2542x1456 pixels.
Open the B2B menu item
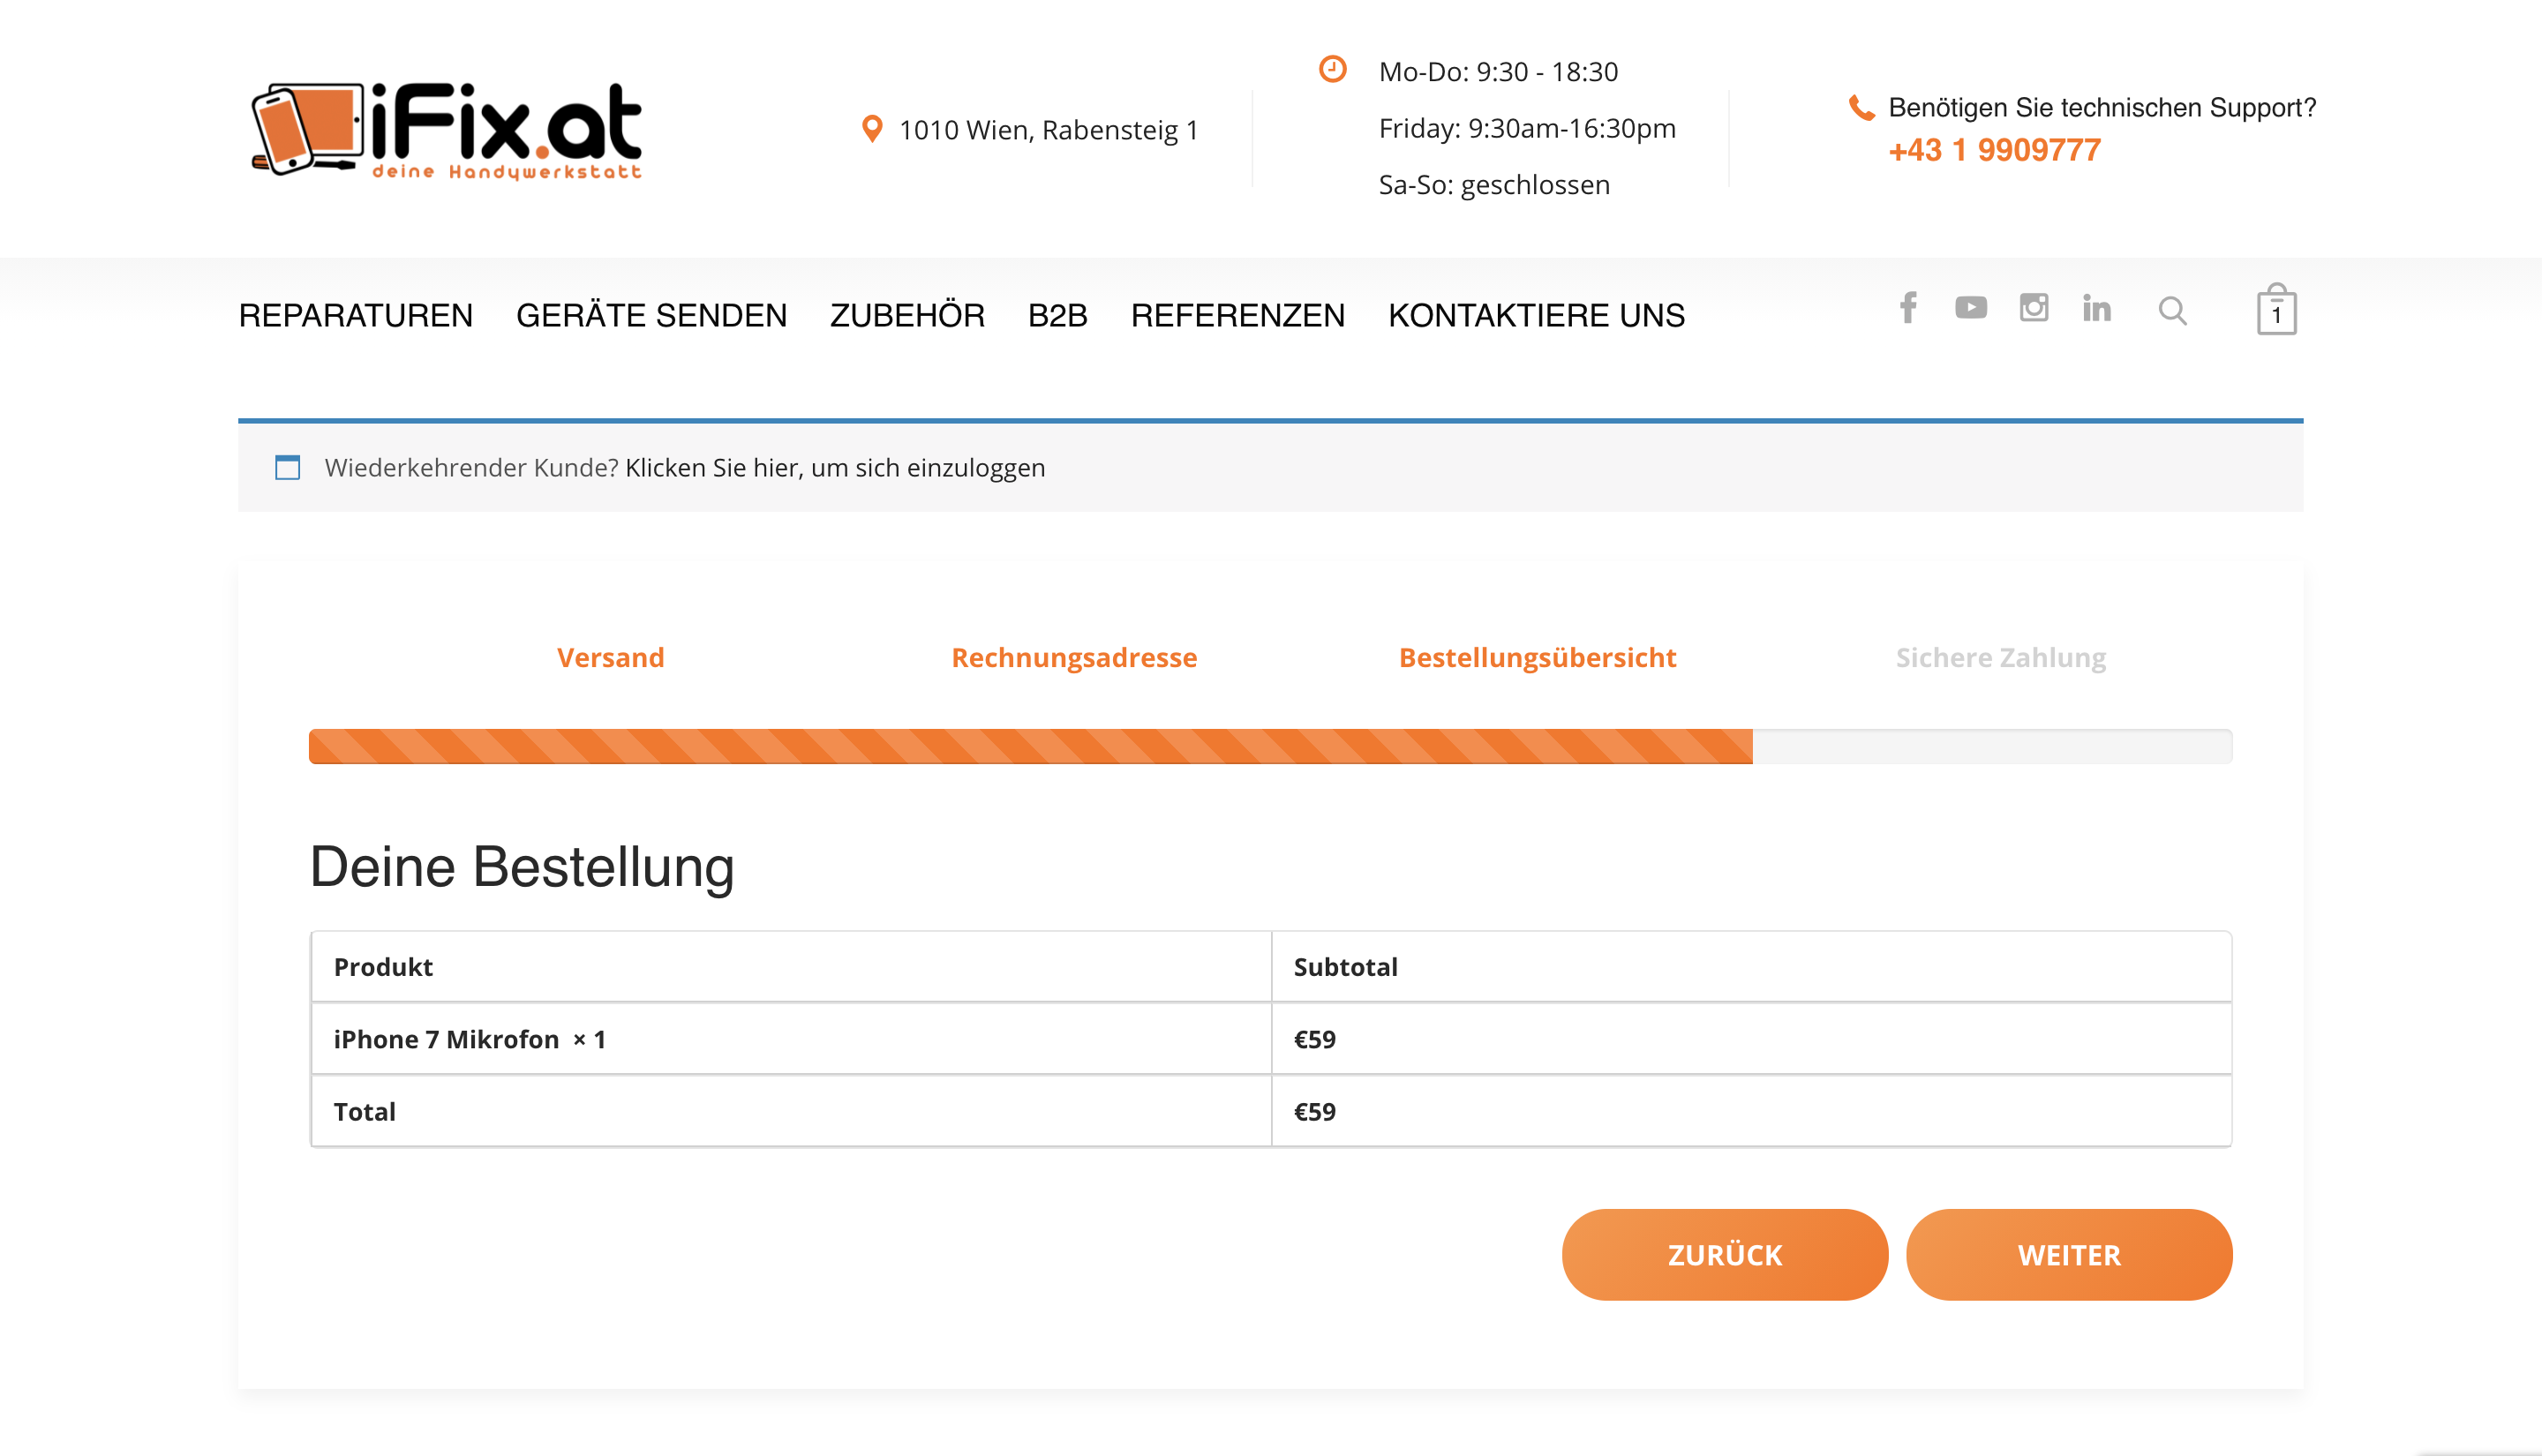[x=1058, y=316]
